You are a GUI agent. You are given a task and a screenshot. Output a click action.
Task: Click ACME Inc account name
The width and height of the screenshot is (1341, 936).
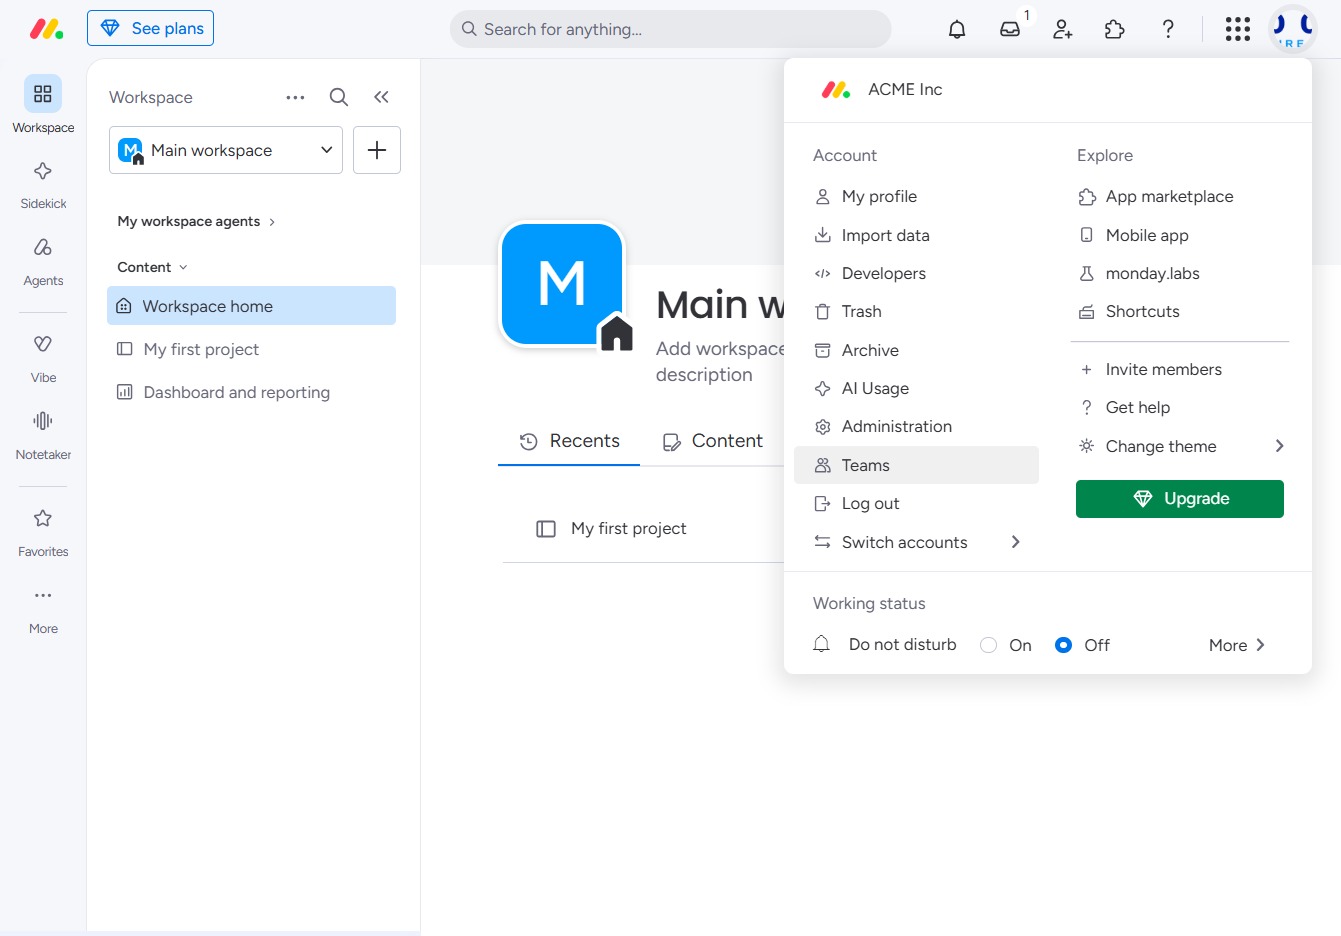click(905, 89)
